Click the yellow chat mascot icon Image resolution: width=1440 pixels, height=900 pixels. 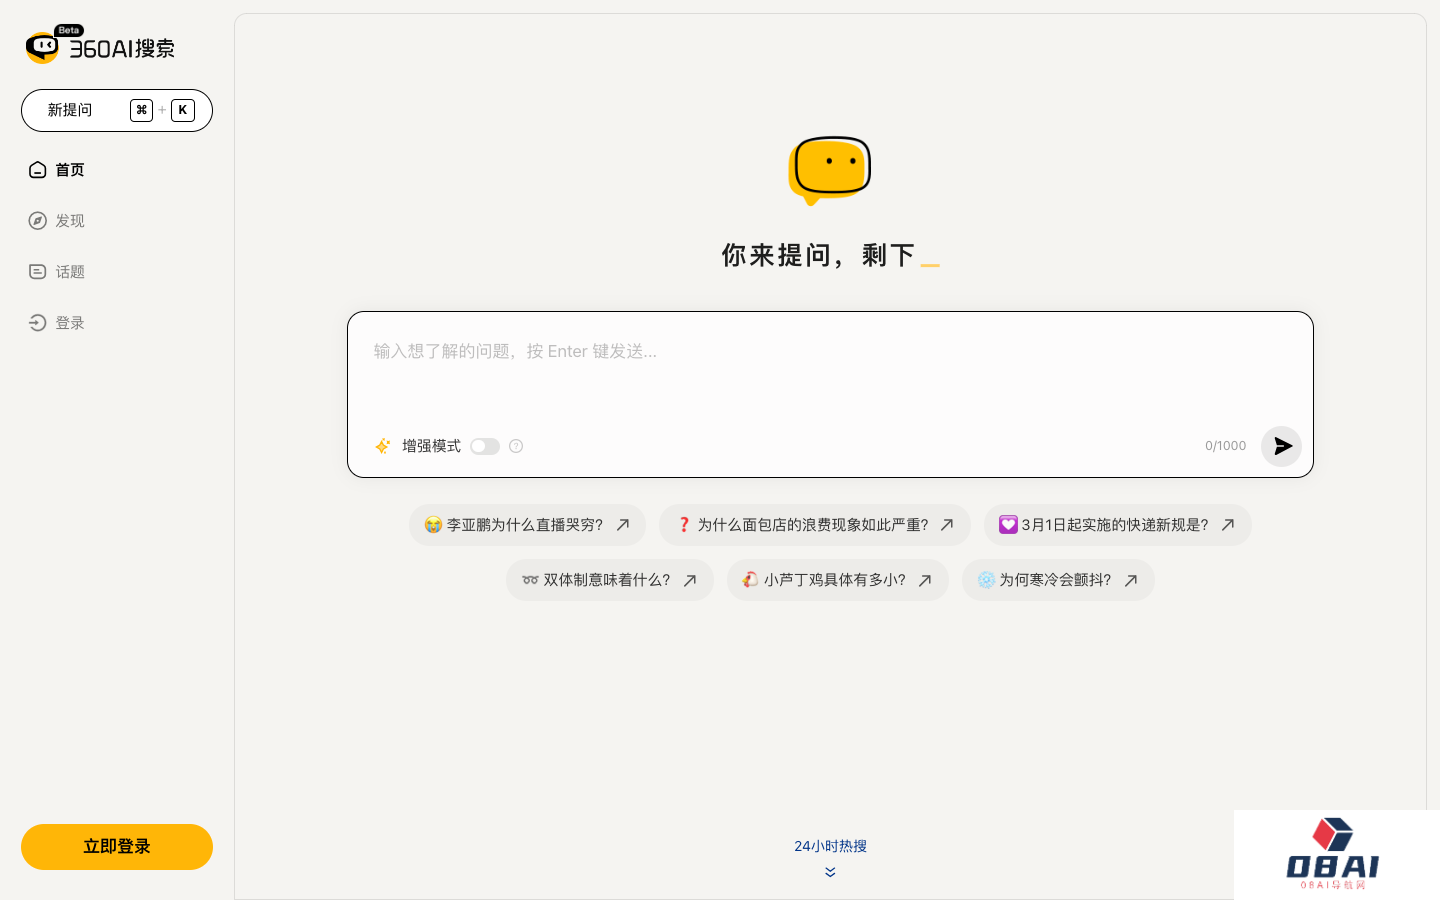coord(829,169)
